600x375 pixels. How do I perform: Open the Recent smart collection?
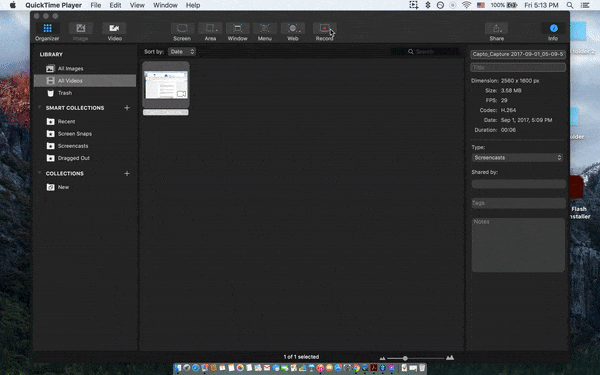pyautogui.click(x=85, y=121)
